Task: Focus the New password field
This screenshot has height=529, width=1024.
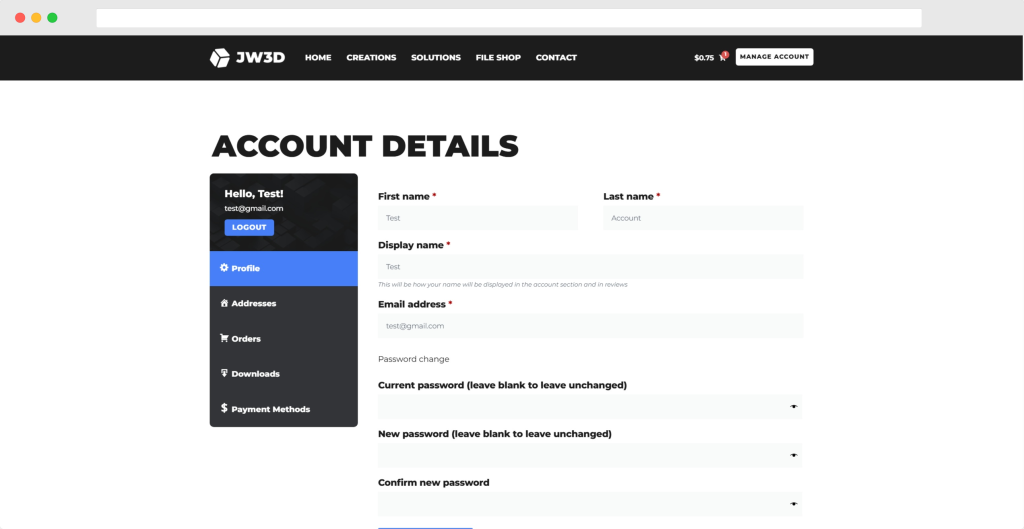Action: [590, 455]
